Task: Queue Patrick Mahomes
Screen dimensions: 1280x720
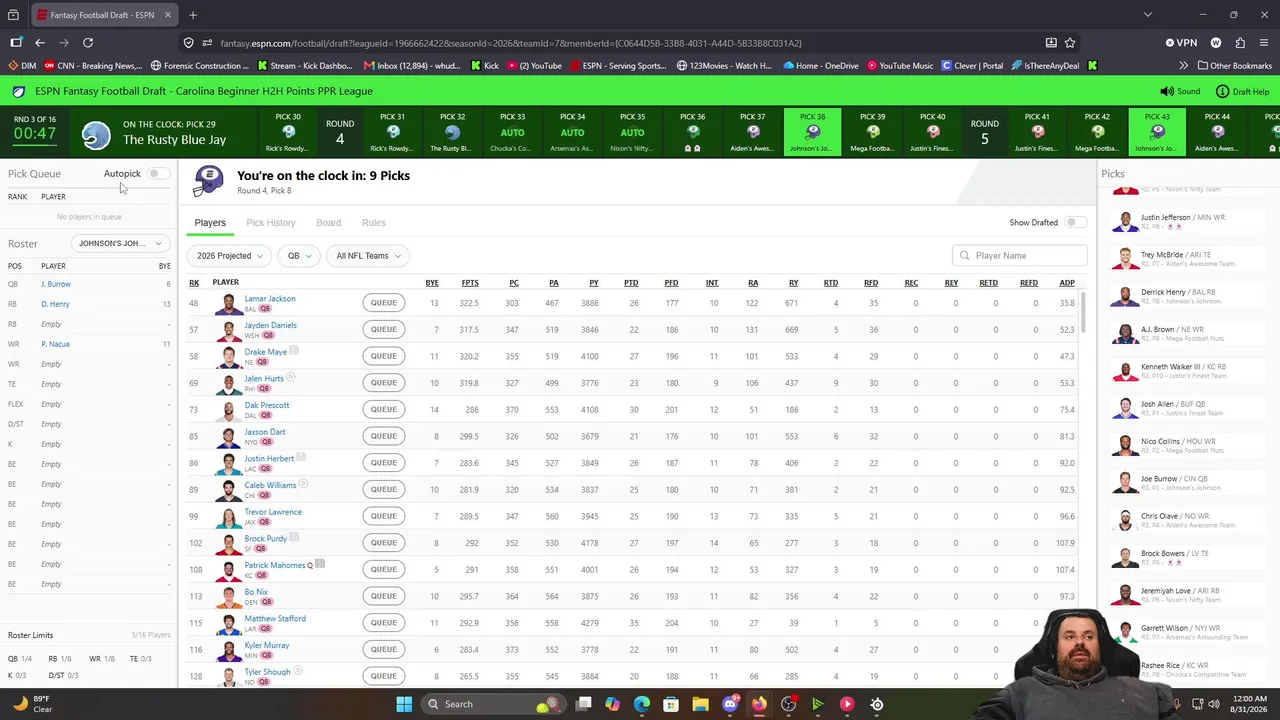Action: pyautogui.click(x=384, y=569)
